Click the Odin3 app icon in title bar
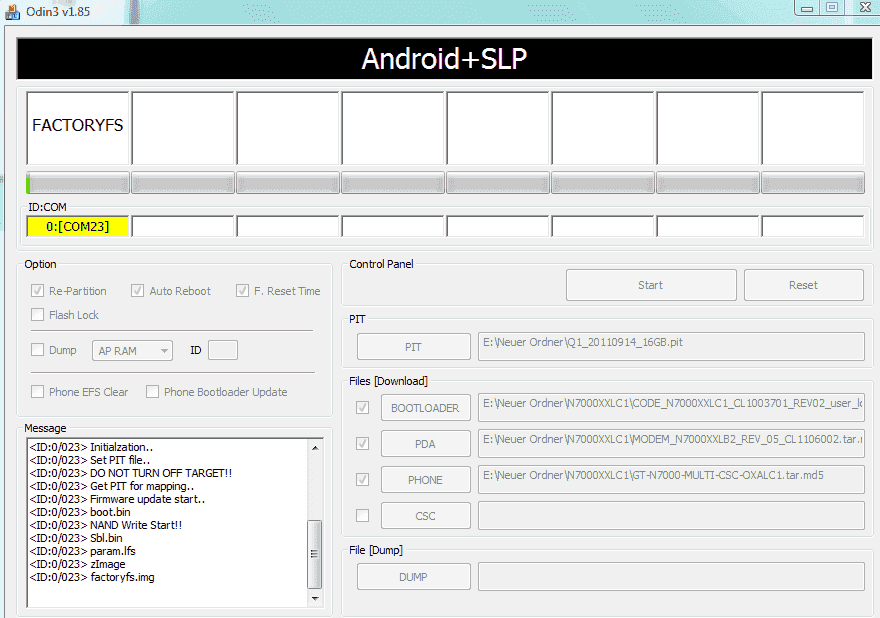 [x=12, y=11]
